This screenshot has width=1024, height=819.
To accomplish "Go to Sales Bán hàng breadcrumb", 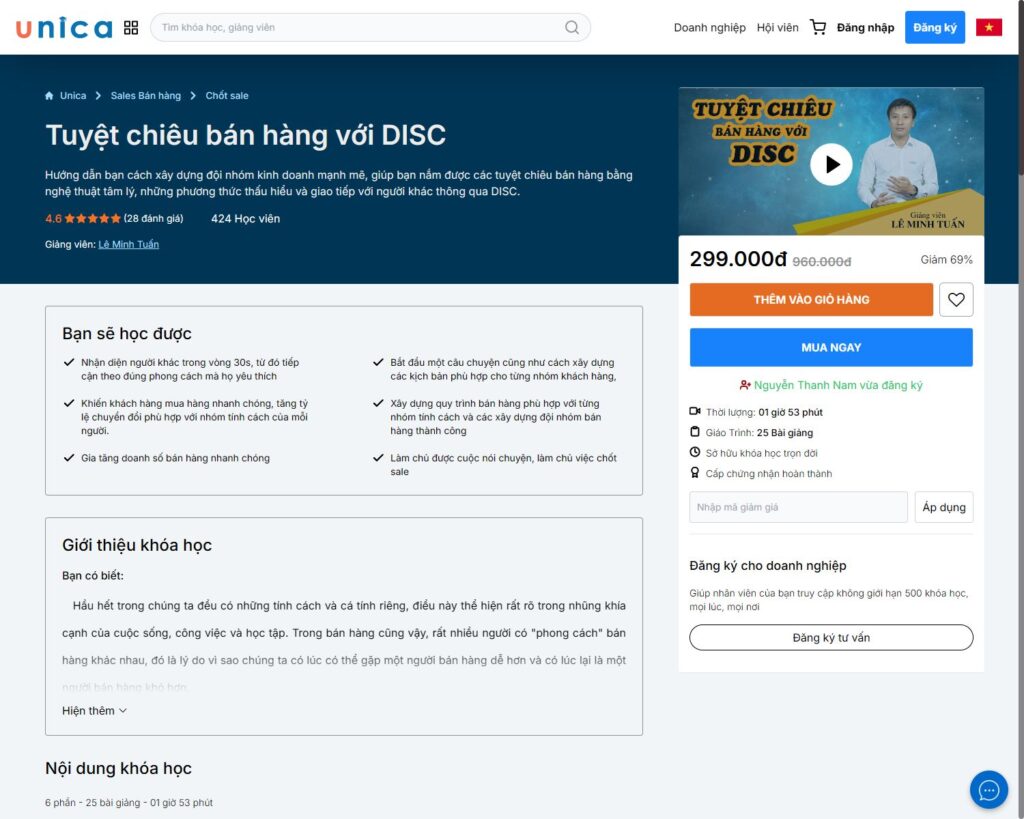I will point(146,96).
